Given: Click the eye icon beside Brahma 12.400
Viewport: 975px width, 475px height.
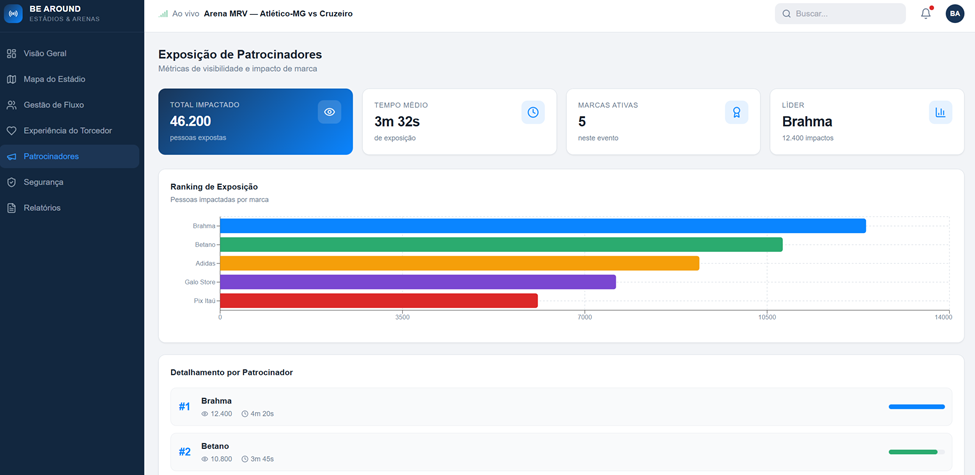Looking at the screenshot, I should pyautogui.click(x=205, y=414).
